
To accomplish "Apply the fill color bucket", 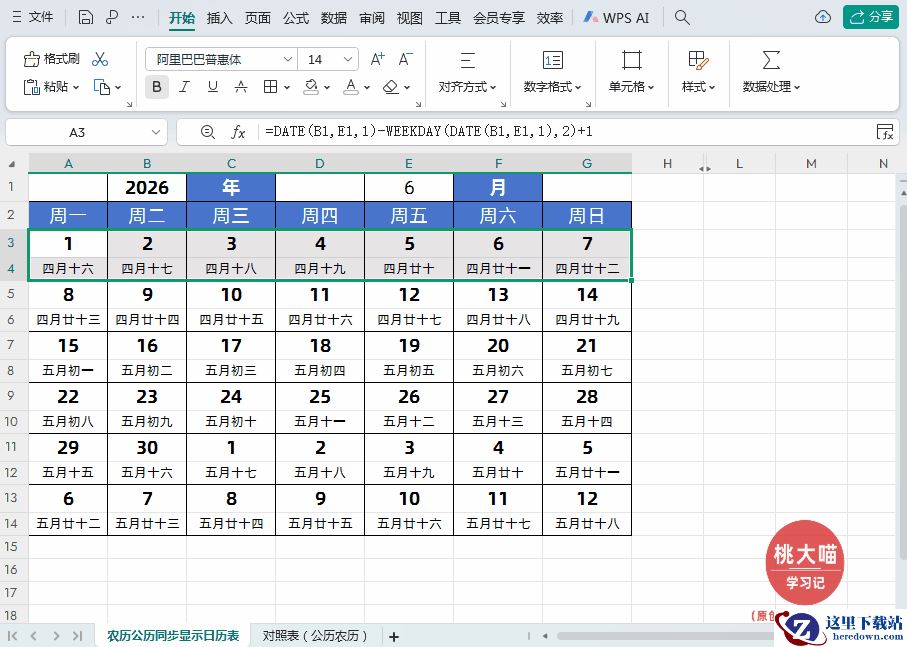I will [311, 87].
